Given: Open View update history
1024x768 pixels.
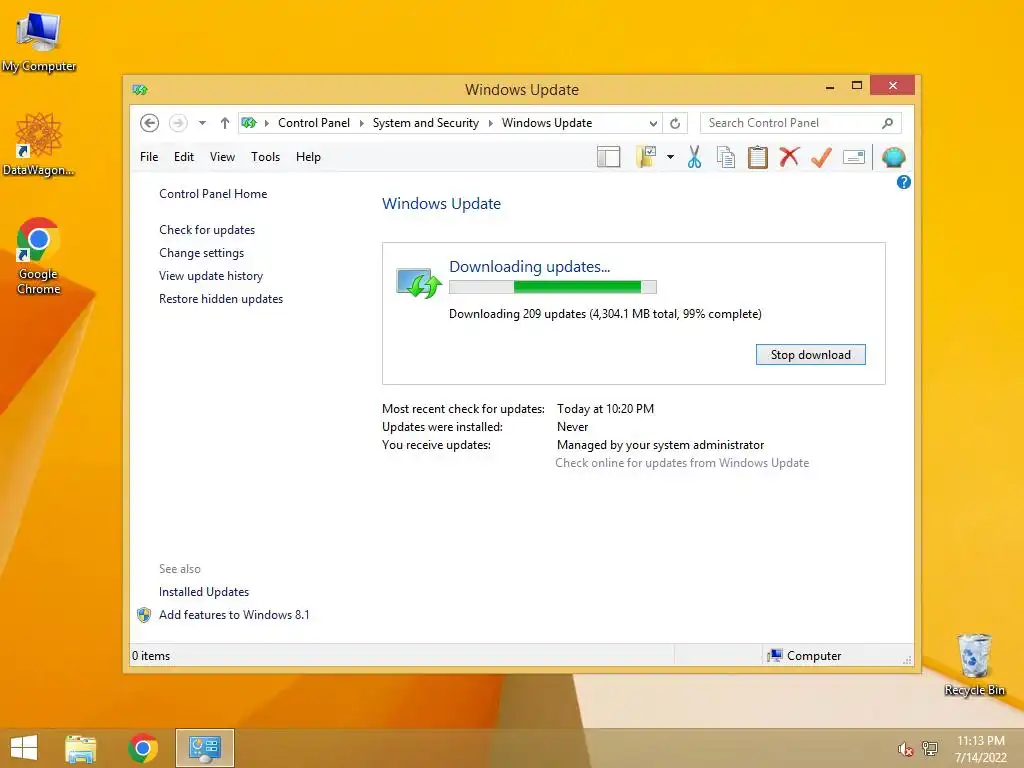Looking at the screenshot, I should click(x=211, y=276).
